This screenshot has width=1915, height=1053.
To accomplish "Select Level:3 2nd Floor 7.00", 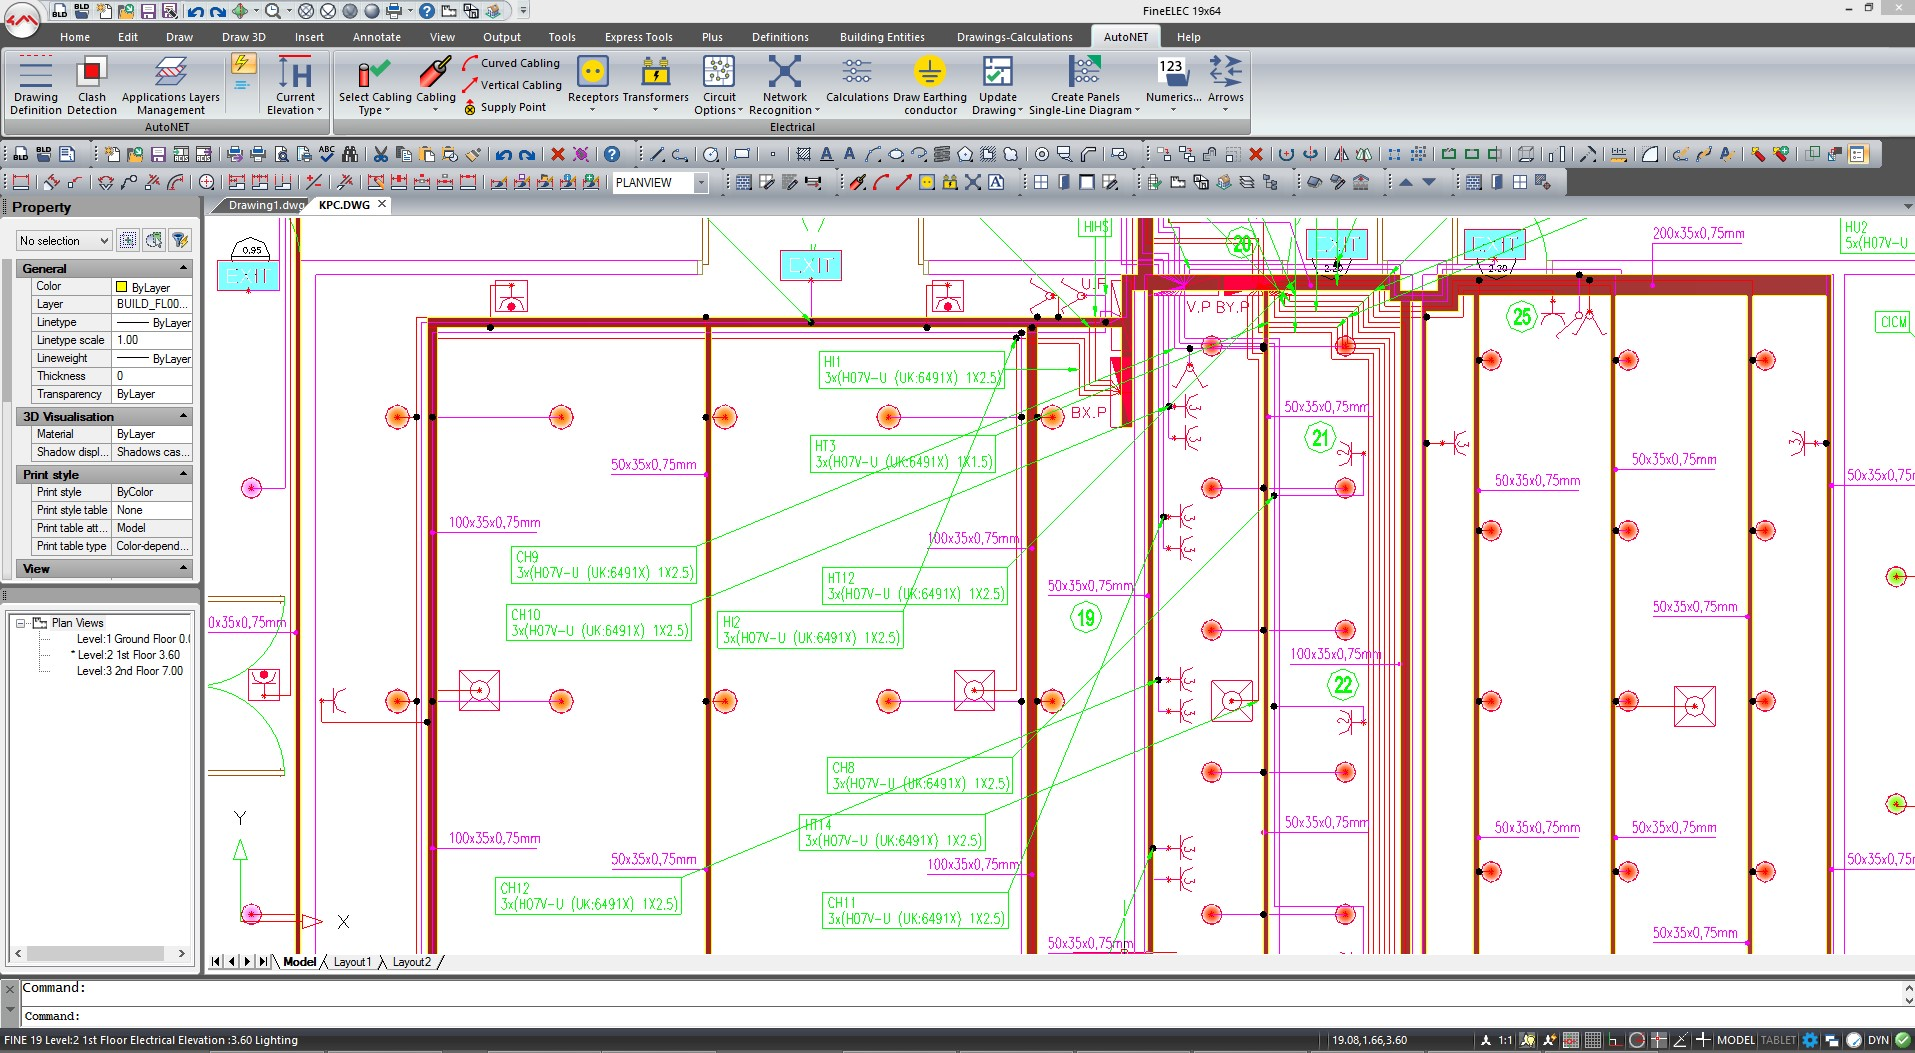I will pos(129,671).
